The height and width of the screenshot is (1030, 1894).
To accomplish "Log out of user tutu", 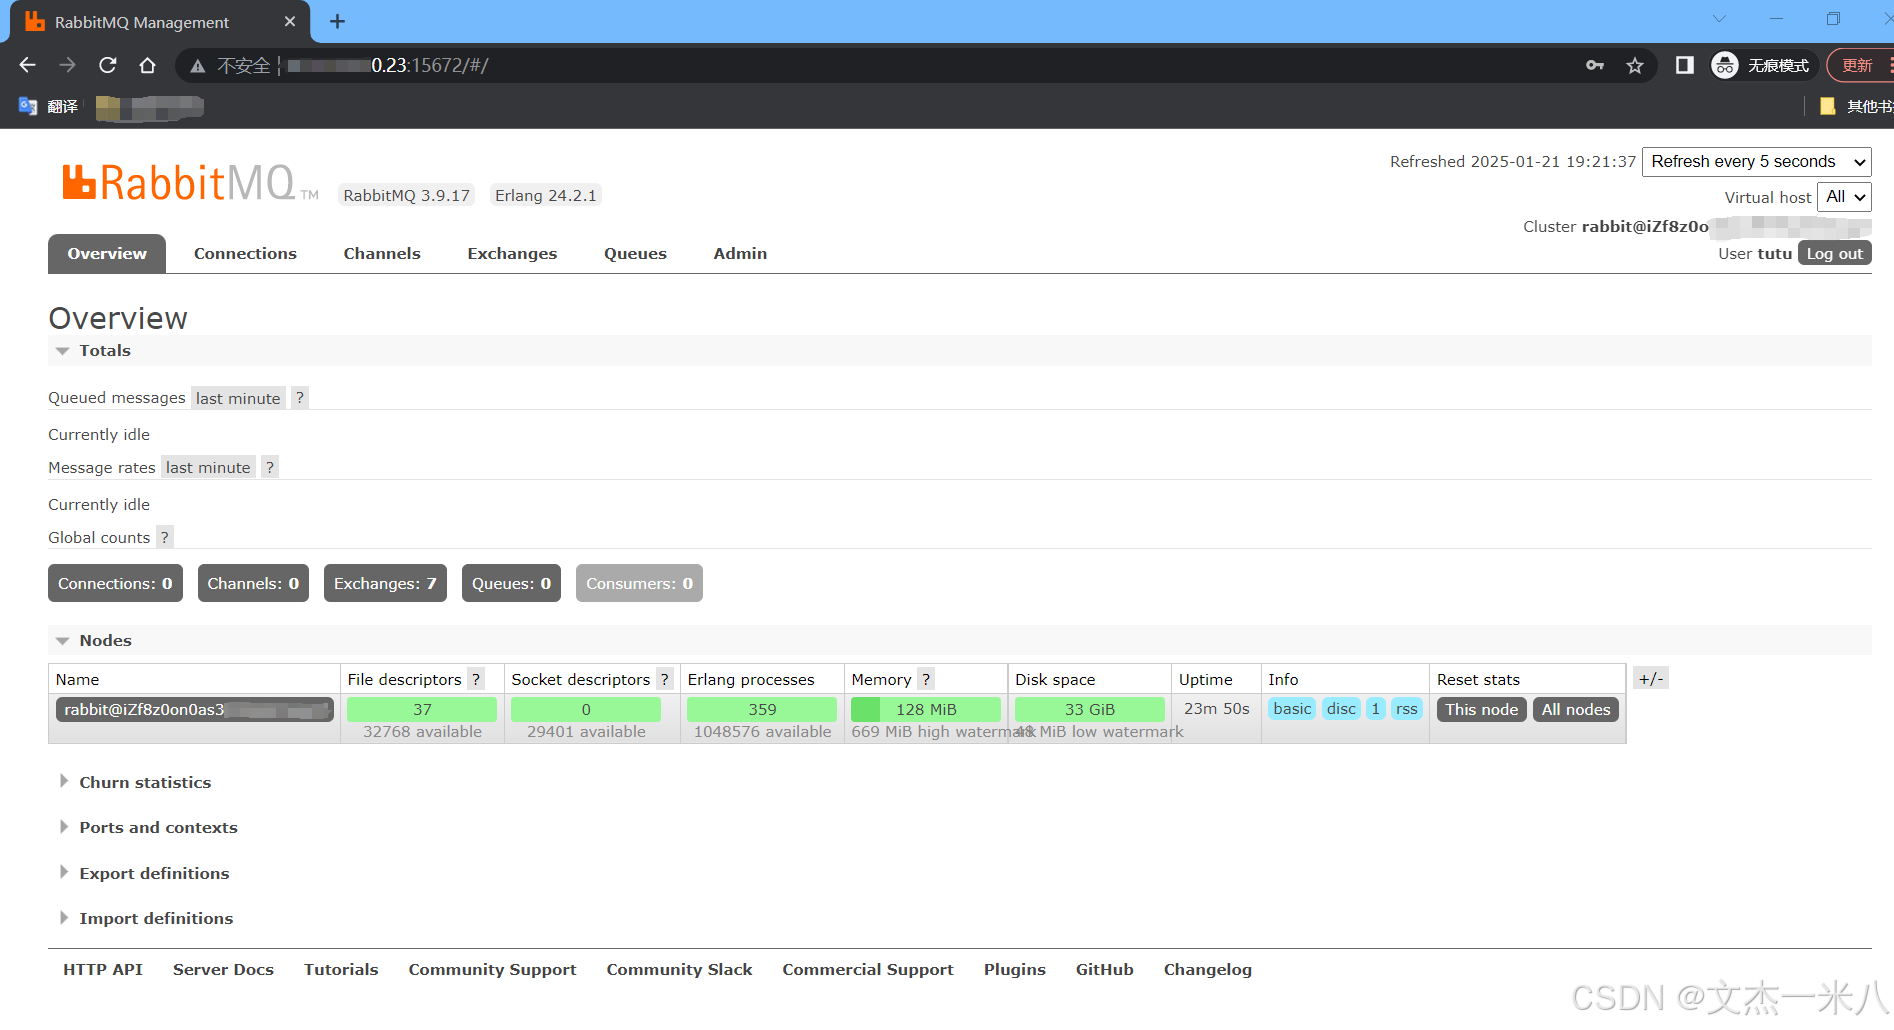I will pos(1834,253).
